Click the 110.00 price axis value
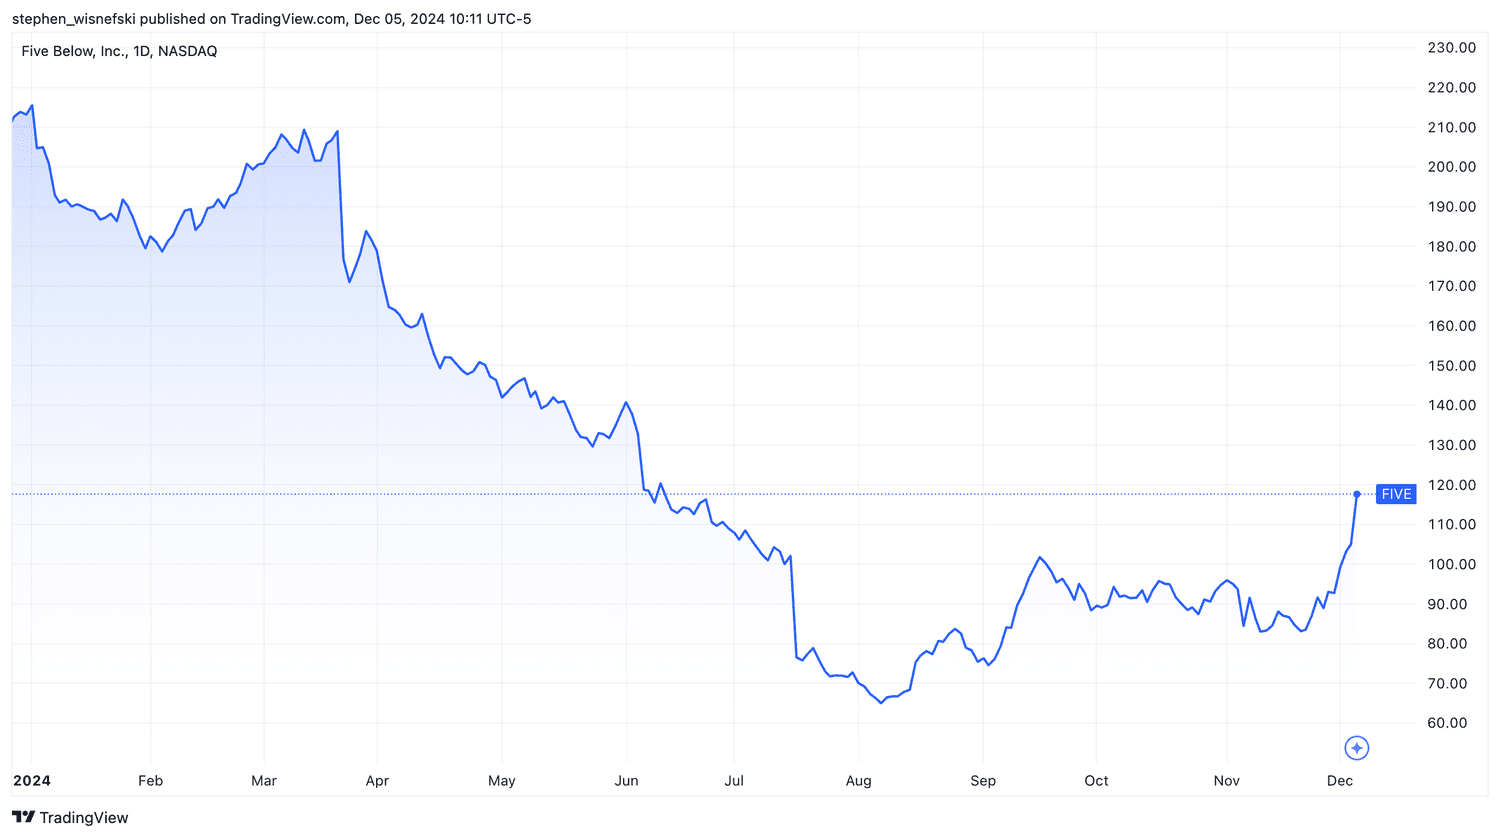1500x838 pixels. tap(1452, 524)
